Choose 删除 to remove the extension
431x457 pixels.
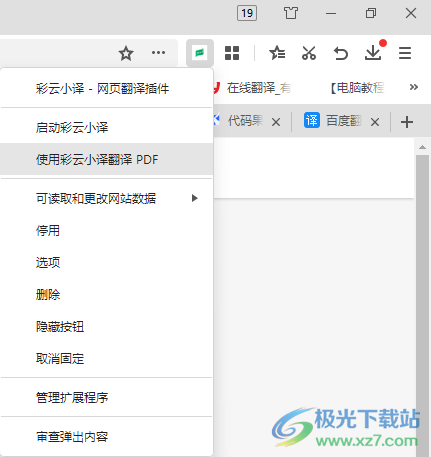[x=107, y=295]
